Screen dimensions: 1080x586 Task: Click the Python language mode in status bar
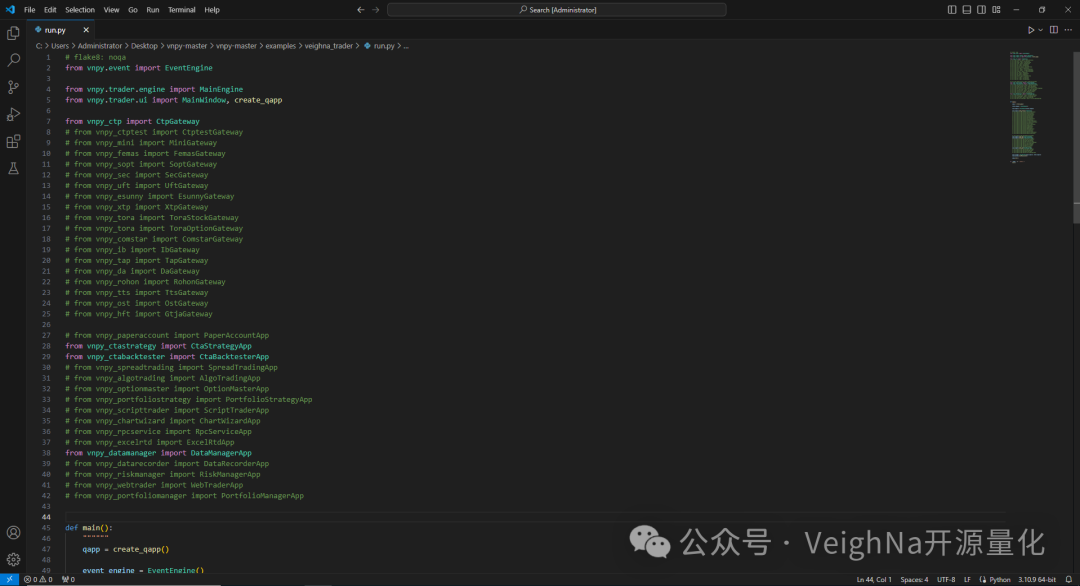[998, 579]
